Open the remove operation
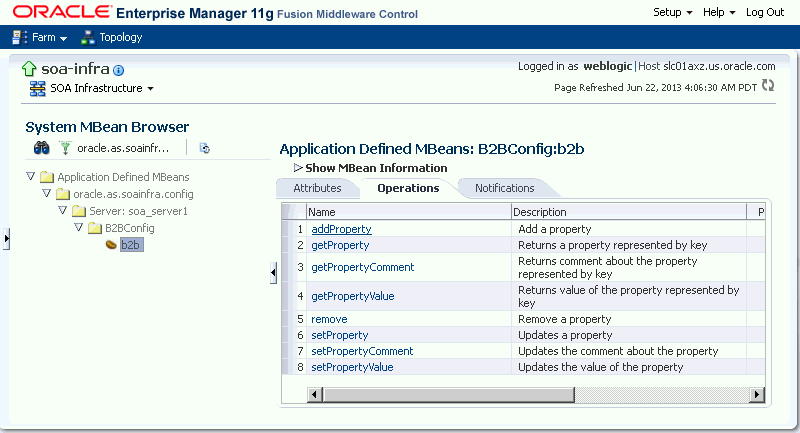The width and height of the screenshot is (800, 433). (x=329, y=319)
